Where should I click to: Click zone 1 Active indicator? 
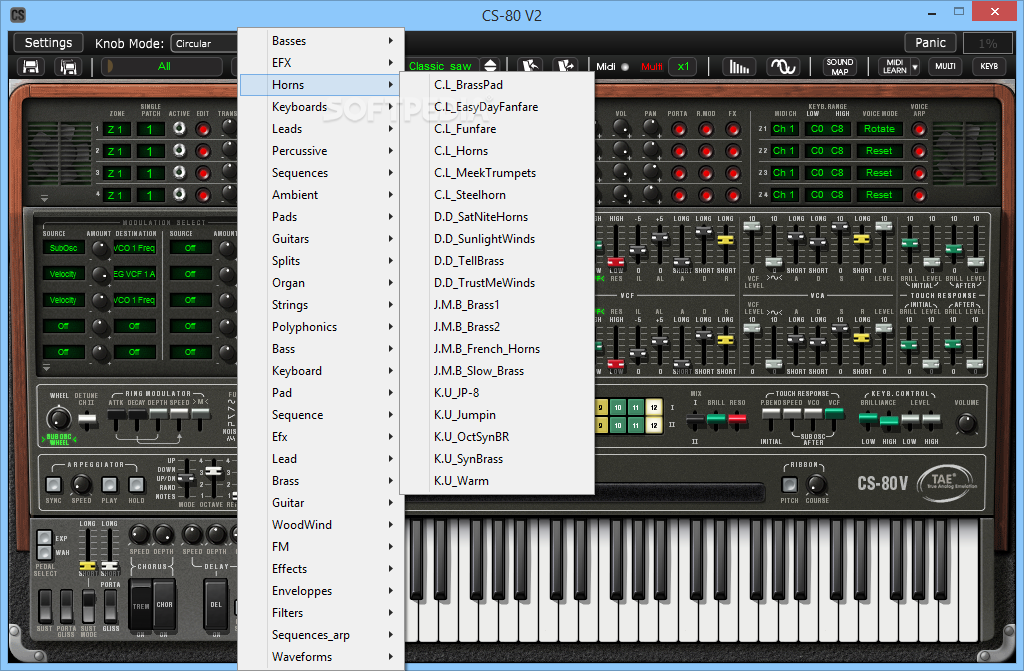point(179,129)
